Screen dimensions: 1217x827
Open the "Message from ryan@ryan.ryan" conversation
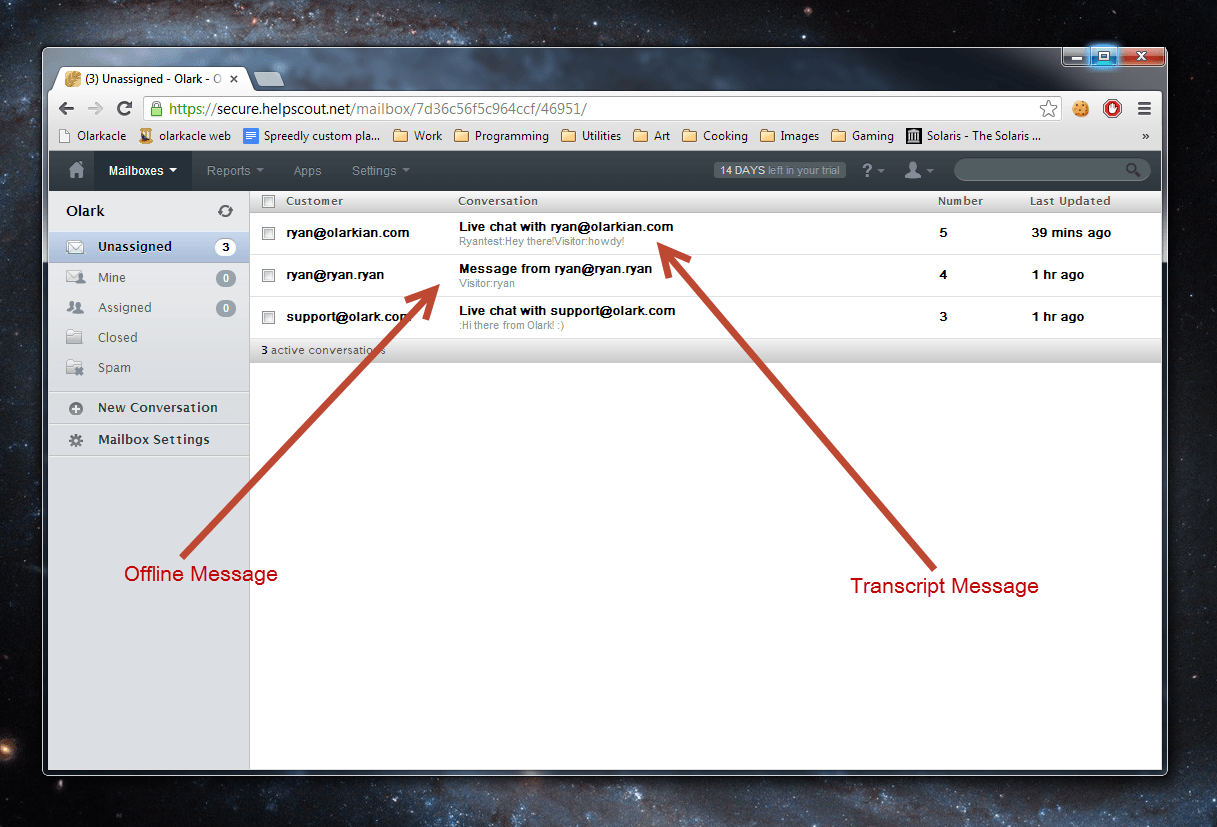[555, 269]
